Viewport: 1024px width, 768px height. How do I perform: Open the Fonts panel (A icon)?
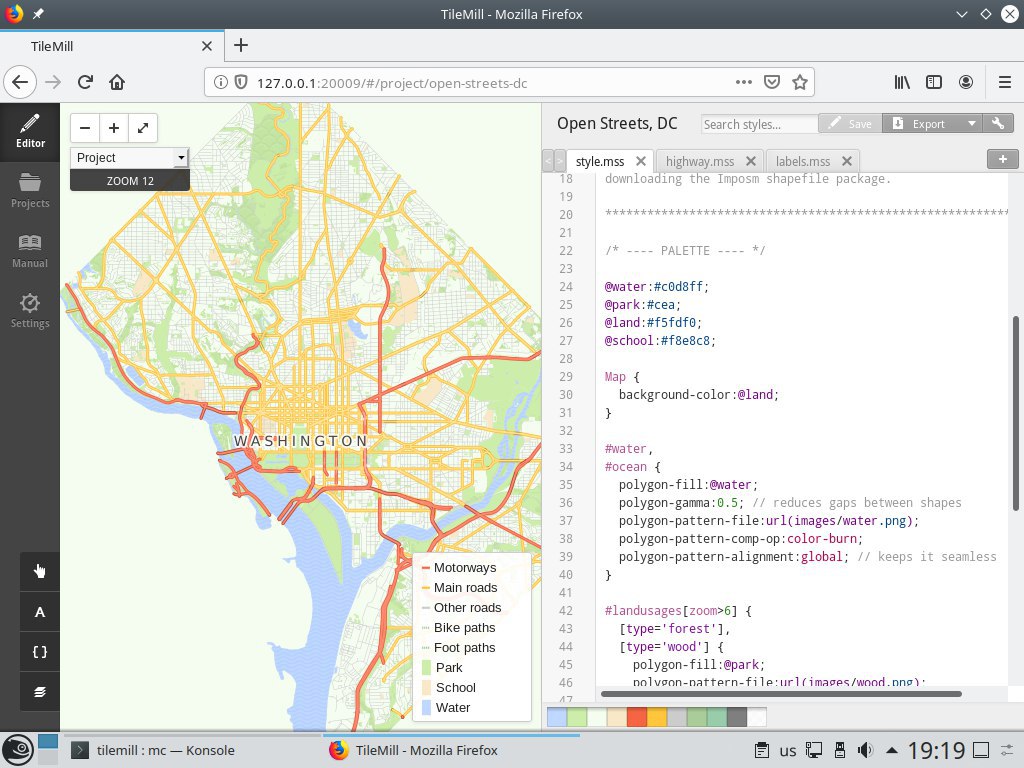(x=40, y=612)
